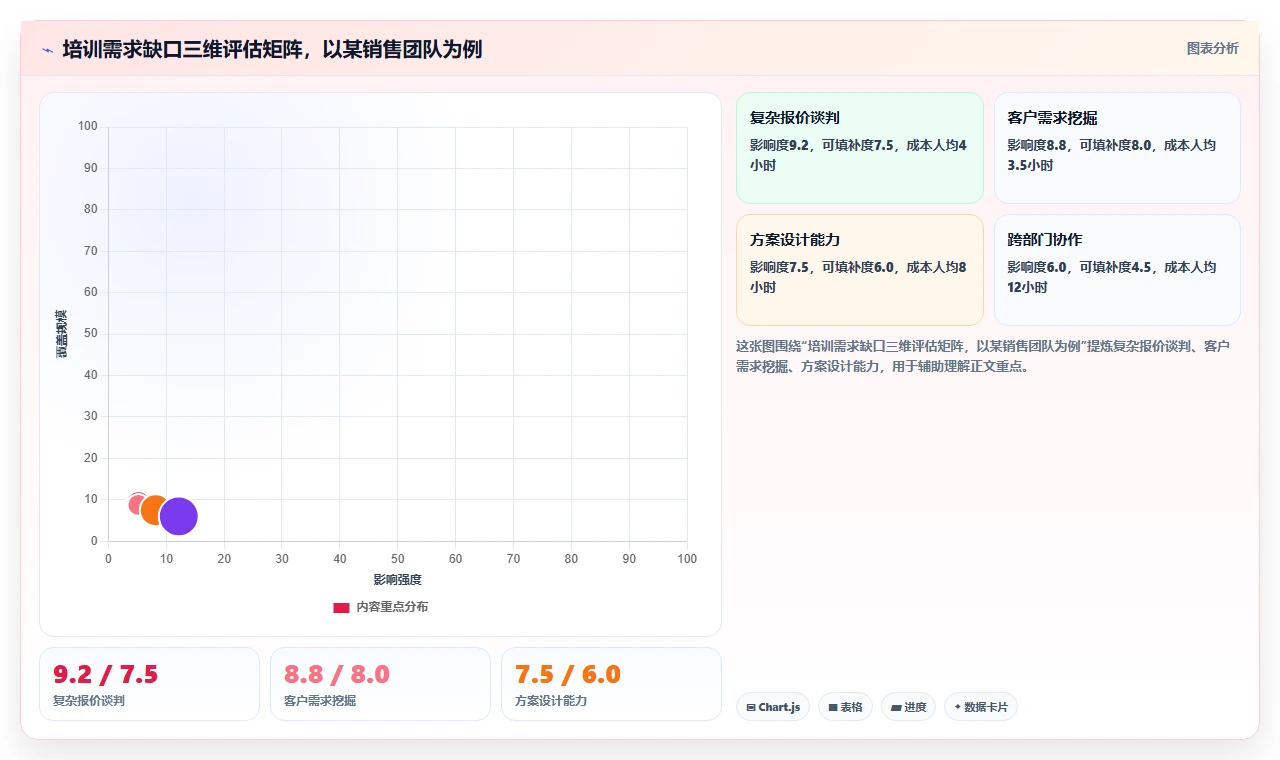Open the 复杂报价谈判 card
The width and height of the screenshot is (1280, 760).
860,148
